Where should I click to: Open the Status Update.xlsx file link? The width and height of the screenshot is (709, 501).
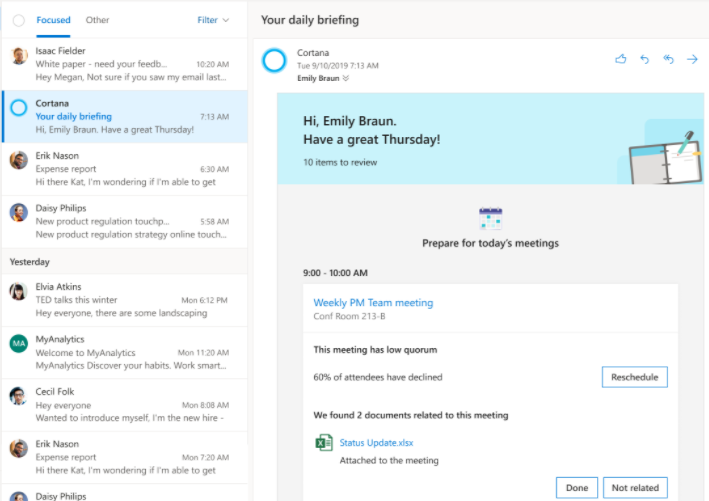tap(377, 443)
